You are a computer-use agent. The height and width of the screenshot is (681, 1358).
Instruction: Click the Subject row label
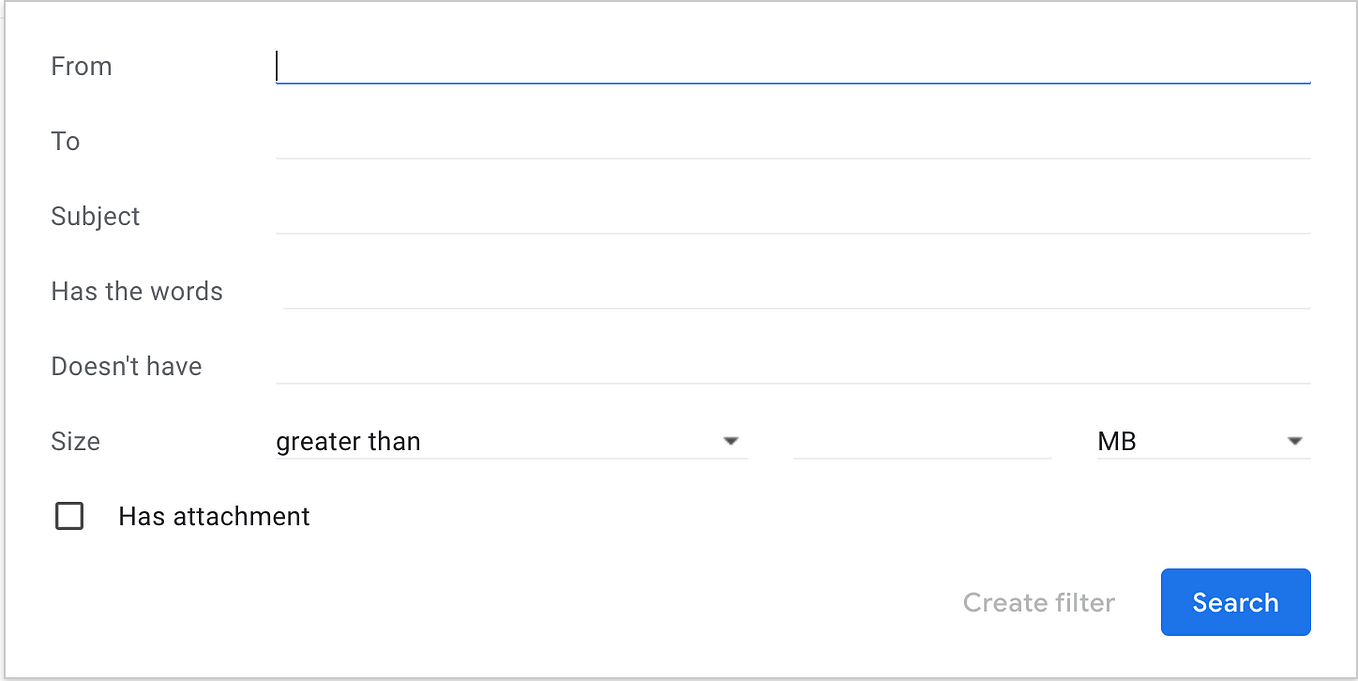point(95,215)
